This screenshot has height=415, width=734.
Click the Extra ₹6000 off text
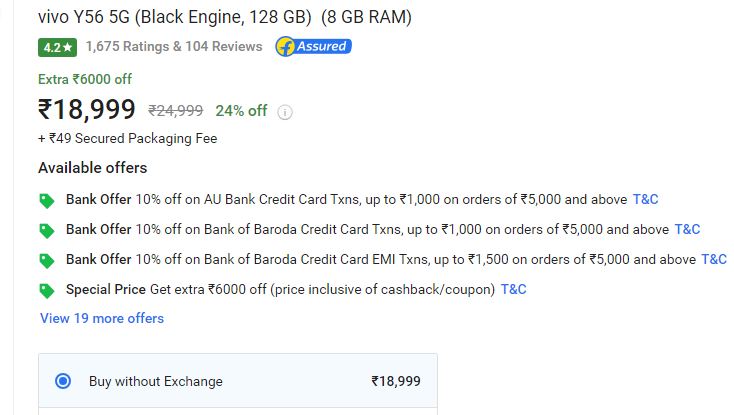(x=85, y=79)
